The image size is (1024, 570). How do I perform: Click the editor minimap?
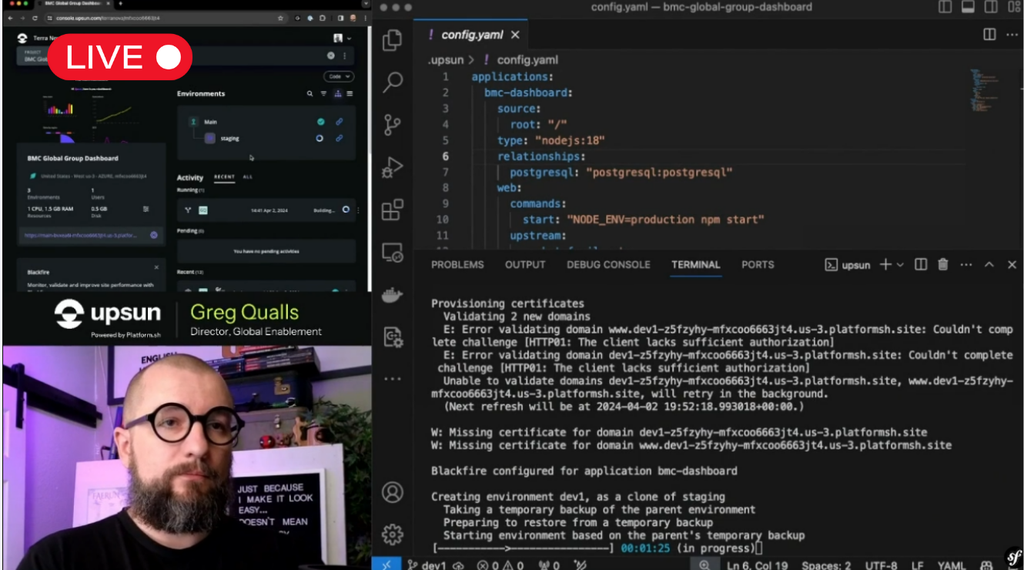(x=984, y=89)
